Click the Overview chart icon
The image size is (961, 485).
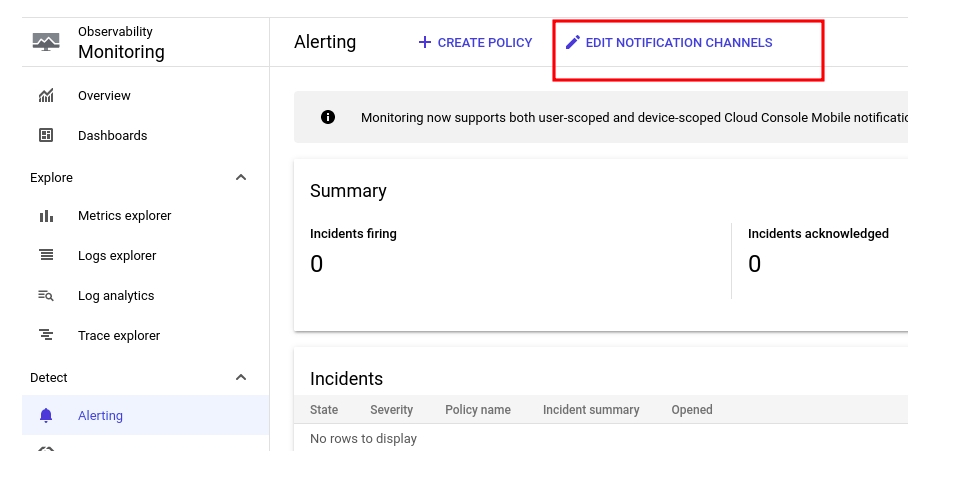pos(46,96)
